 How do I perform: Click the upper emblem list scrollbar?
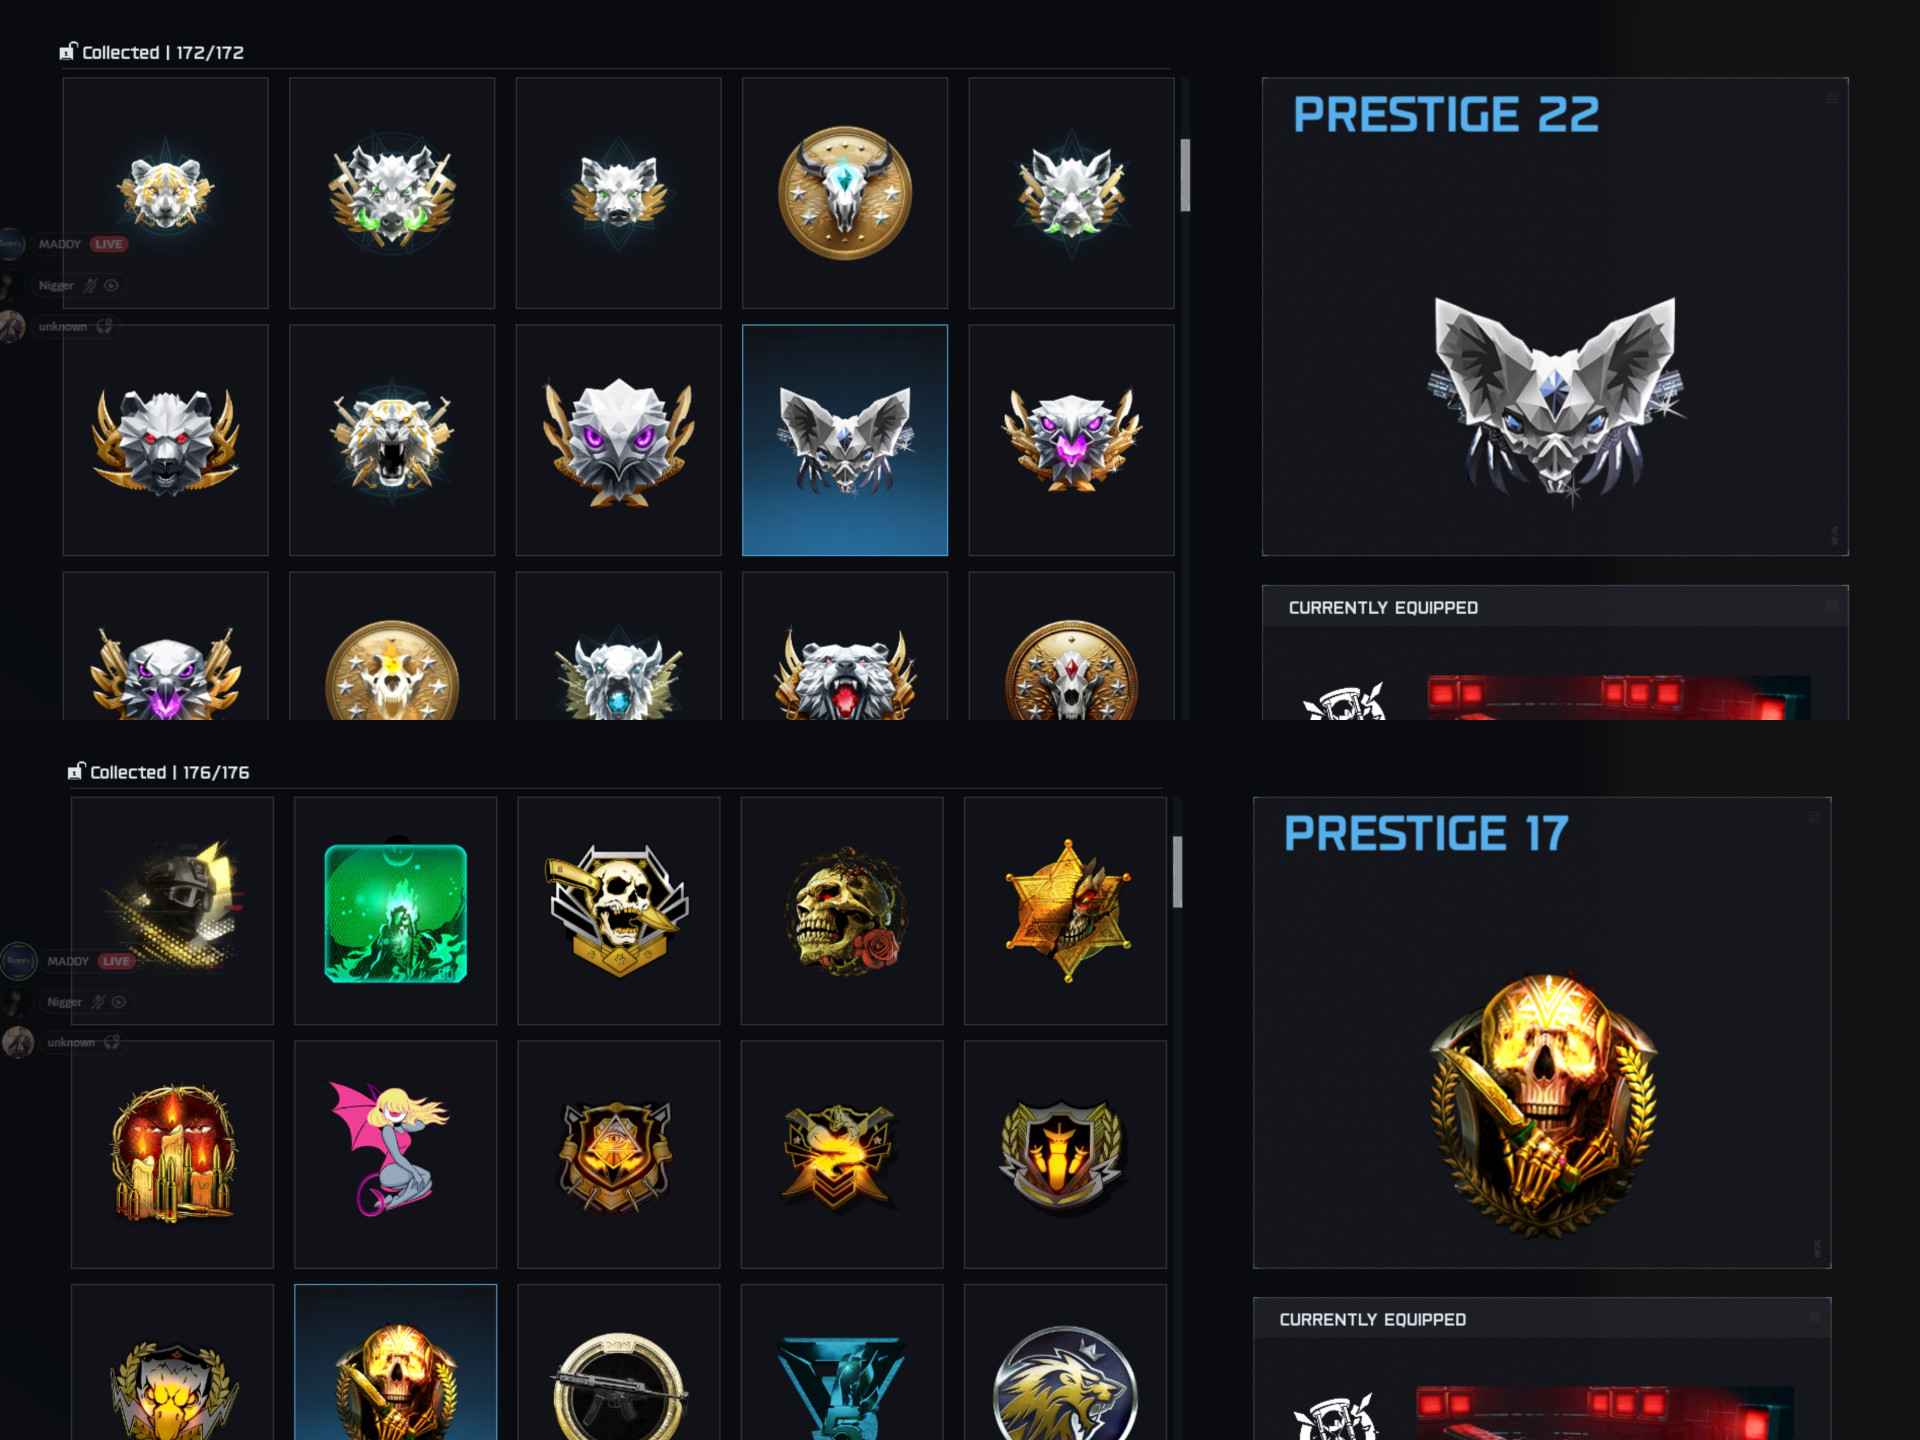1185,175
